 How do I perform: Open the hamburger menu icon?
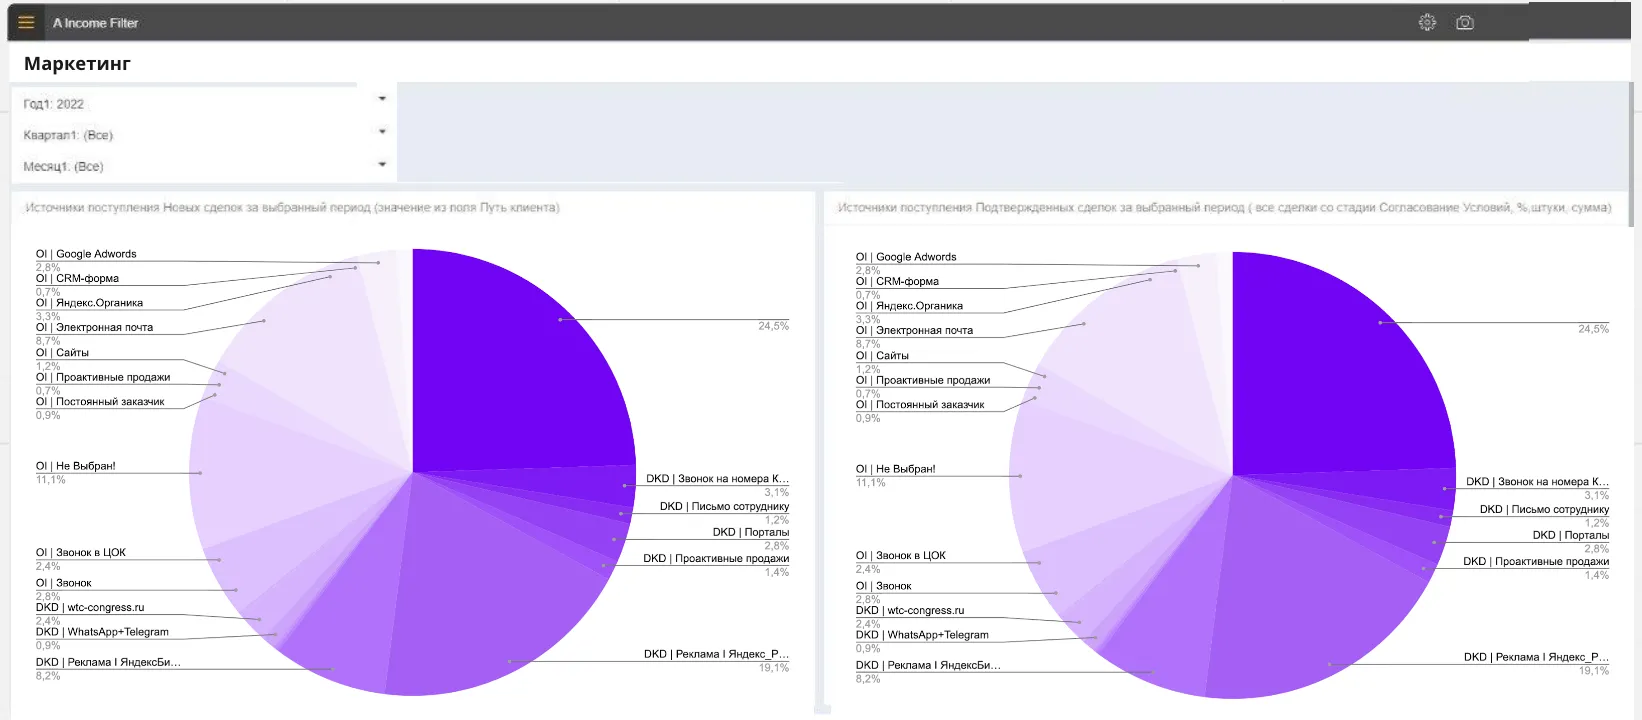[26, 22]
